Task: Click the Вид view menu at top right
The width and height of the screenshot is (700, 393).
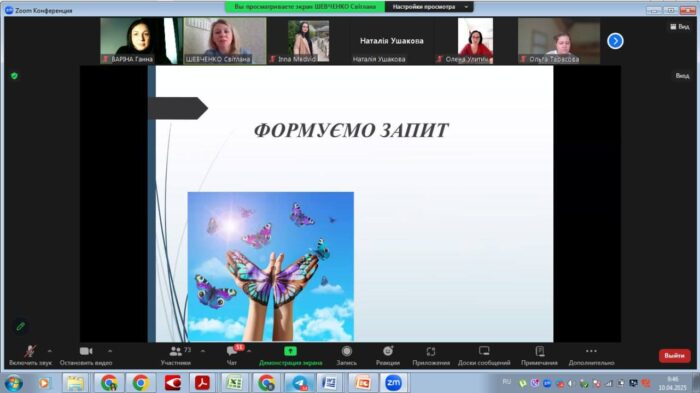Action: coord(679,27)
